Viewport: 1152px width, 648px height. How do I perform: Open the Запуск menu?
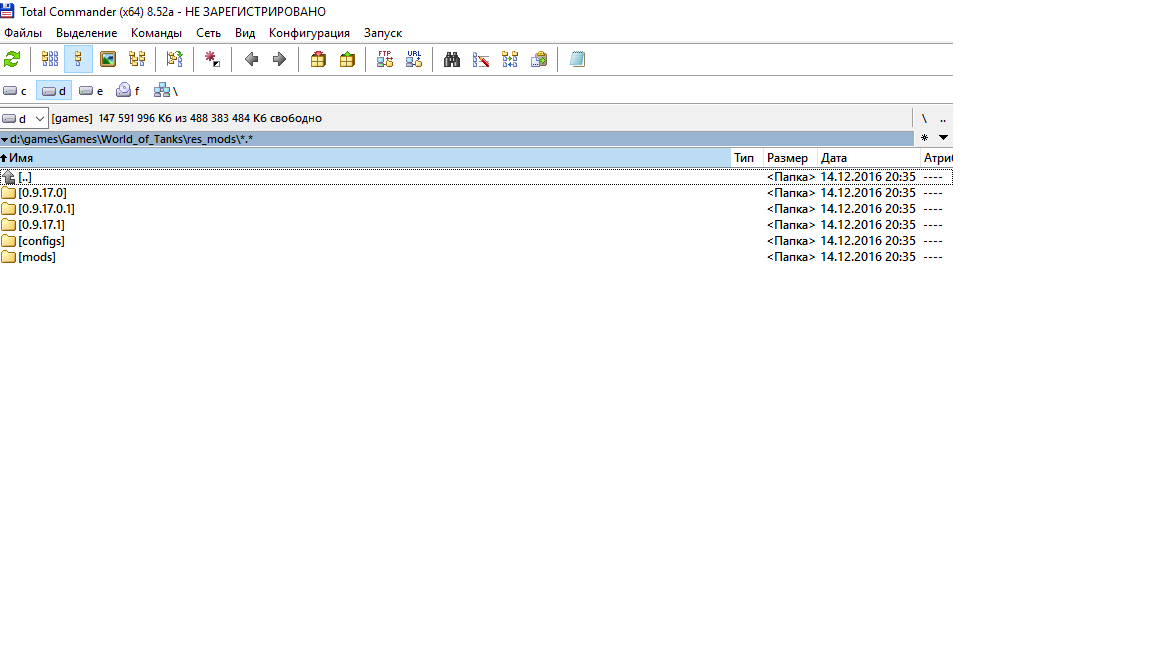383,33
